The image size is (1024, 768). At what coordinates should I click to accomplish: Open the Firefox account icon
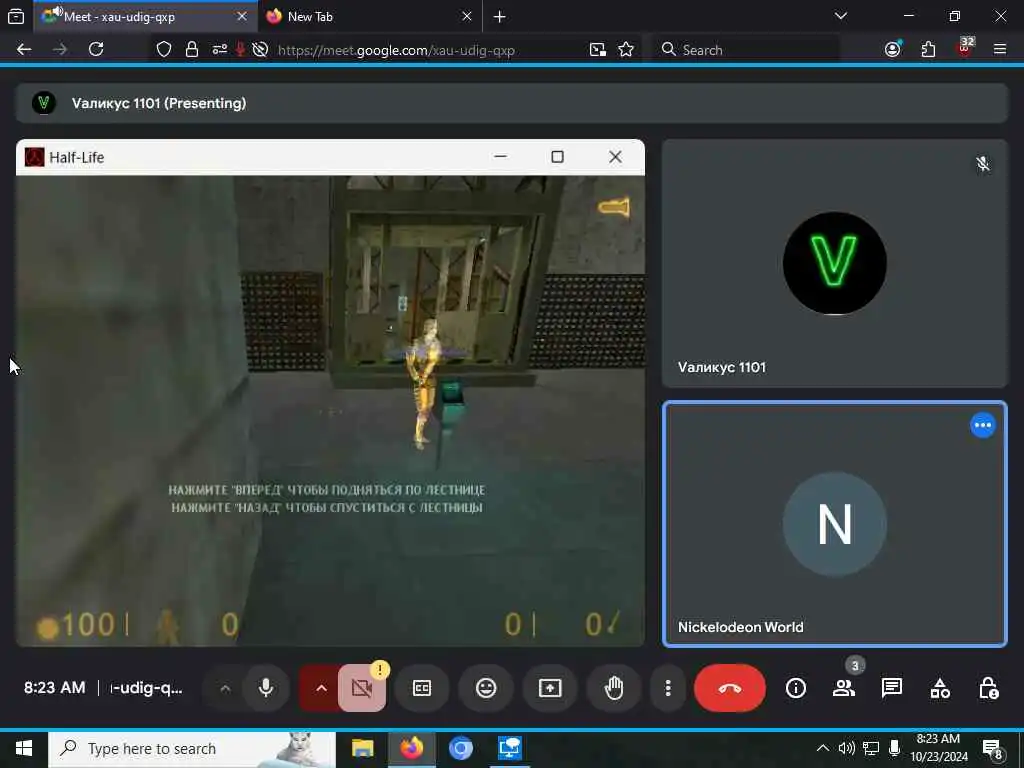pyautogui.click(x=893, y=50)
